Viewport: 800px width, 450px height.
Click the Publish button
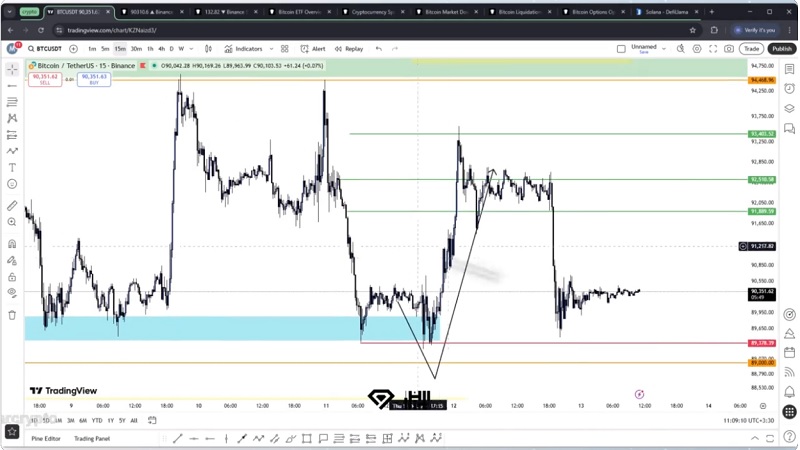click(781, 48)
